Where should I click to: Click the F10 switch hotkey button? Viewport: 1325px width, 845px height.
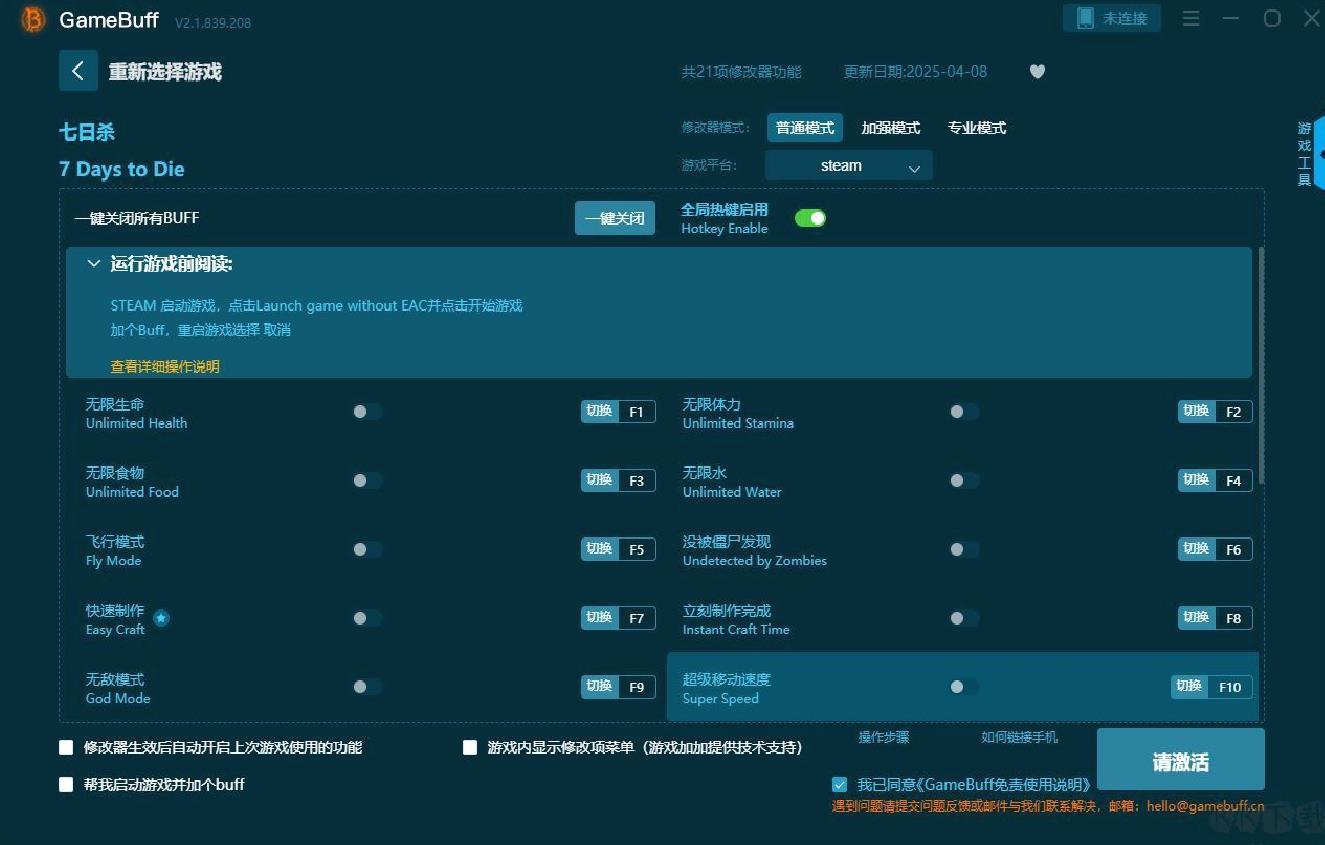tap(1212, 686)
